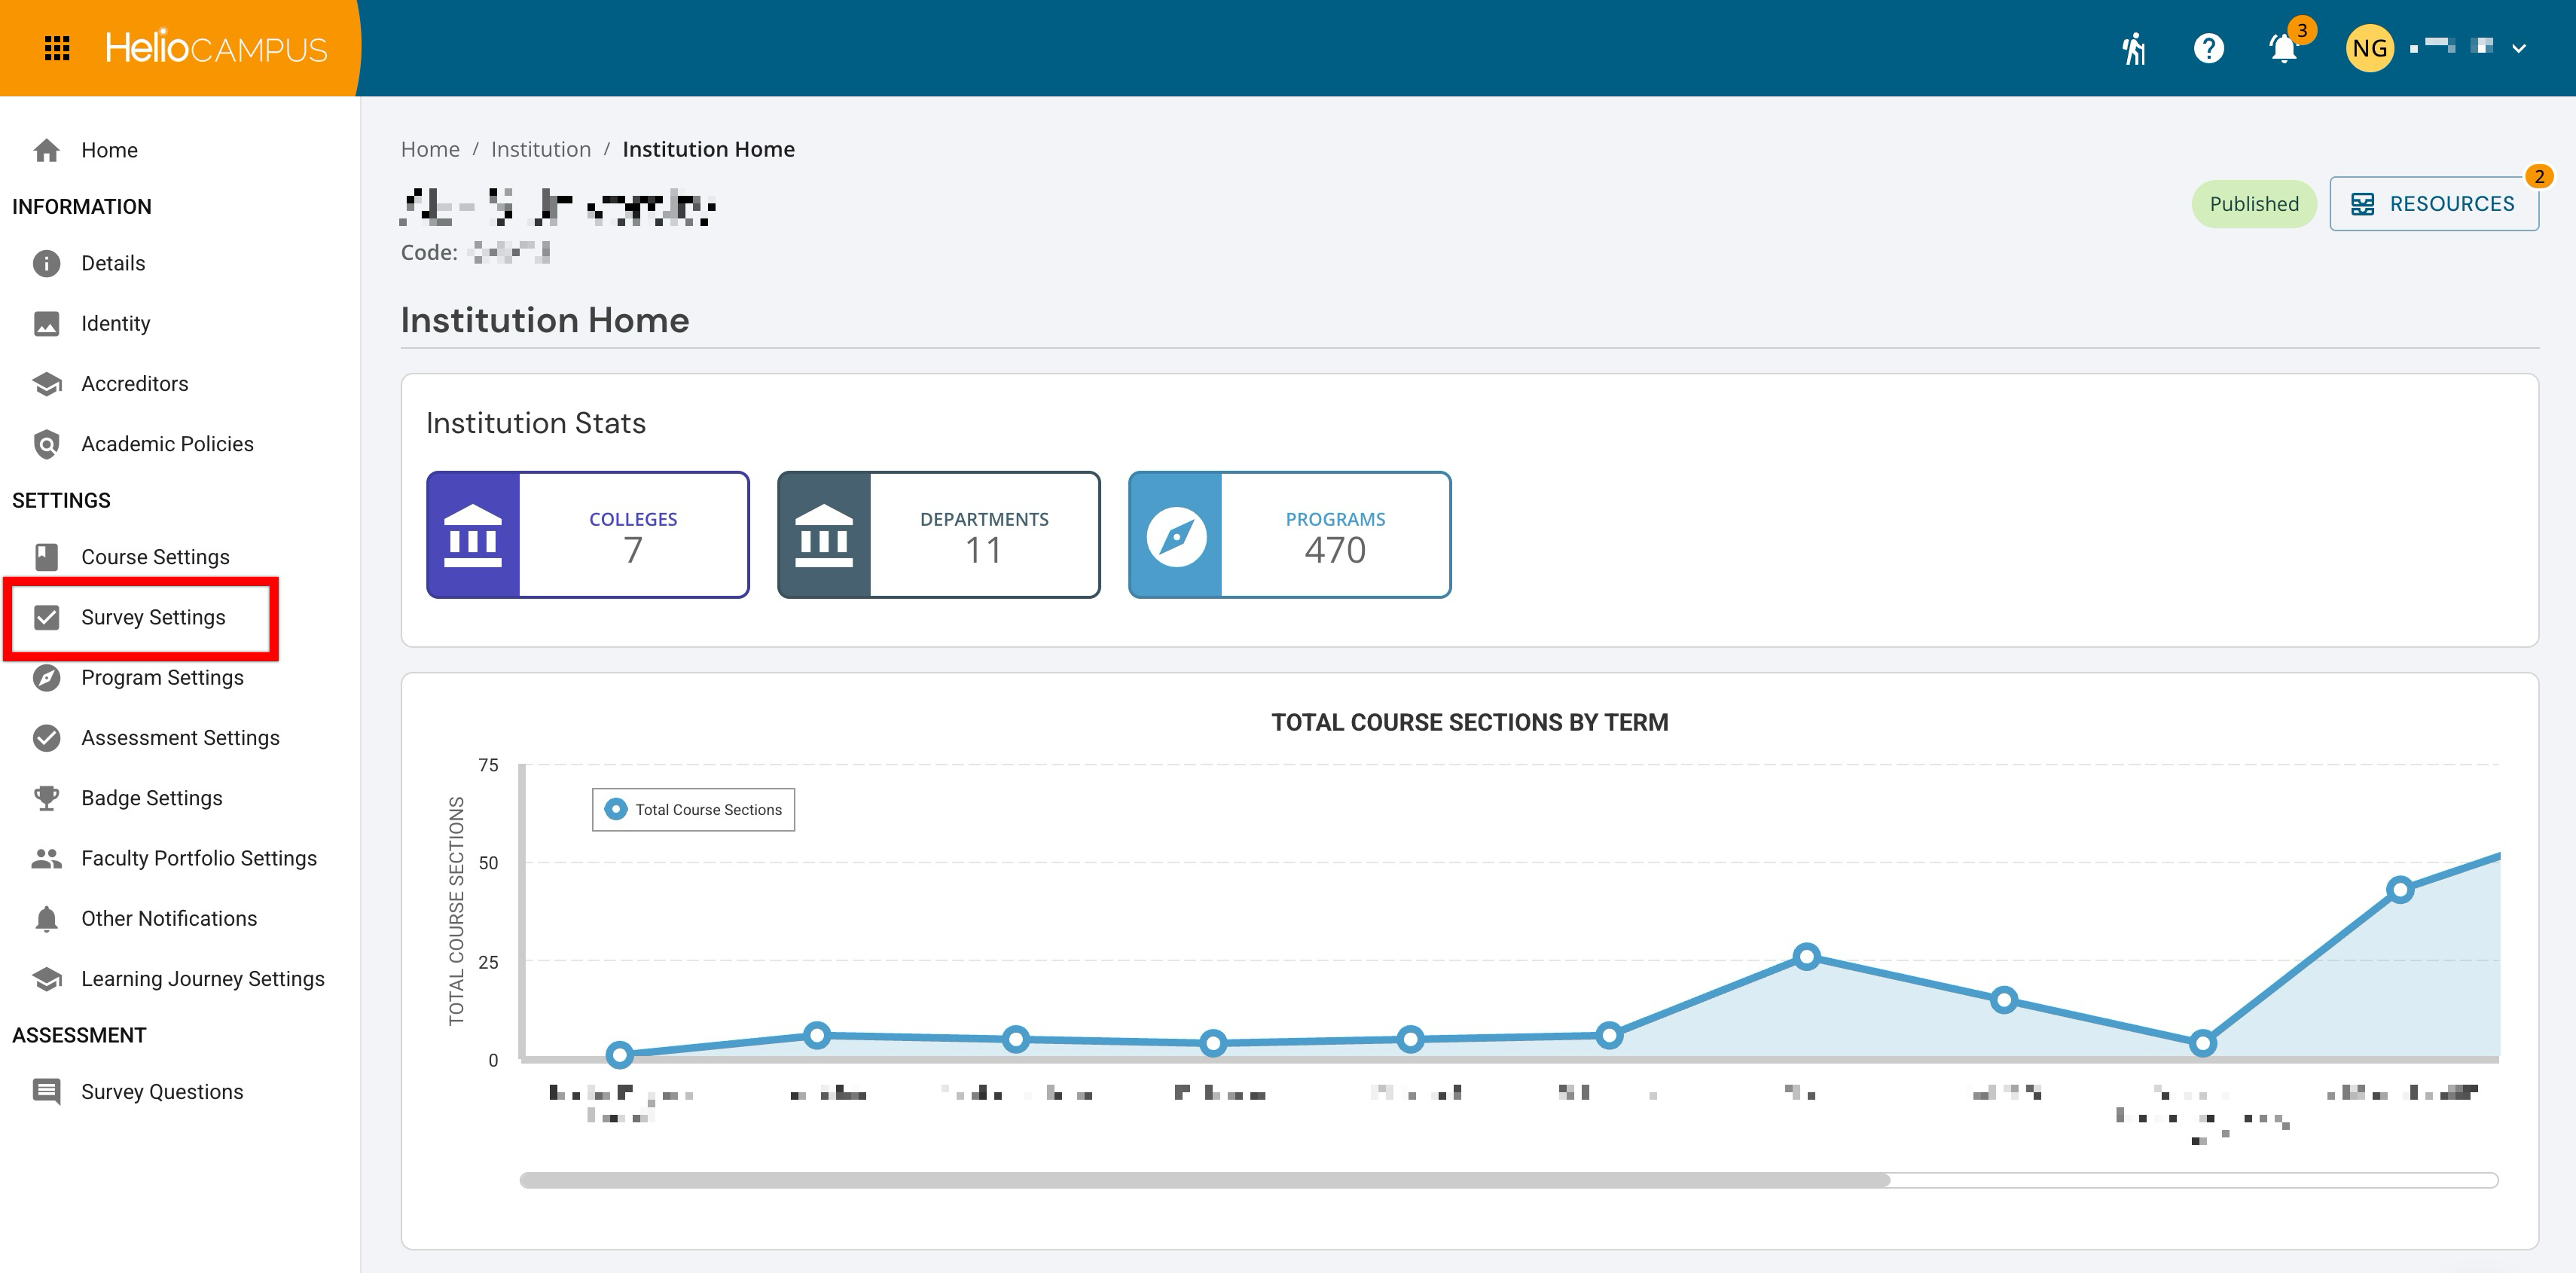The height and width of the screenshot is (1273, 2576).
Task: Click the Learning Journey Settings cap icon
Action: click(x=46, y=979)
